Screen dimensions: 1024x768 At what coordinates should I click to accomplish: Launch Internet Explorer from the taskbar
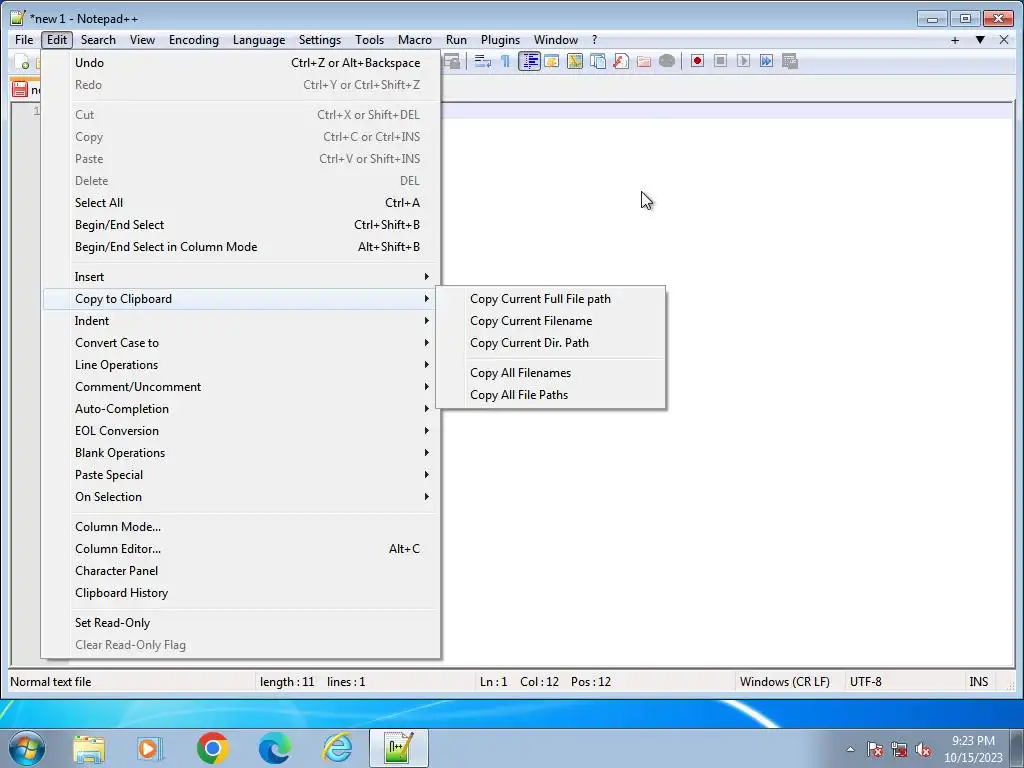pos(338,748)
